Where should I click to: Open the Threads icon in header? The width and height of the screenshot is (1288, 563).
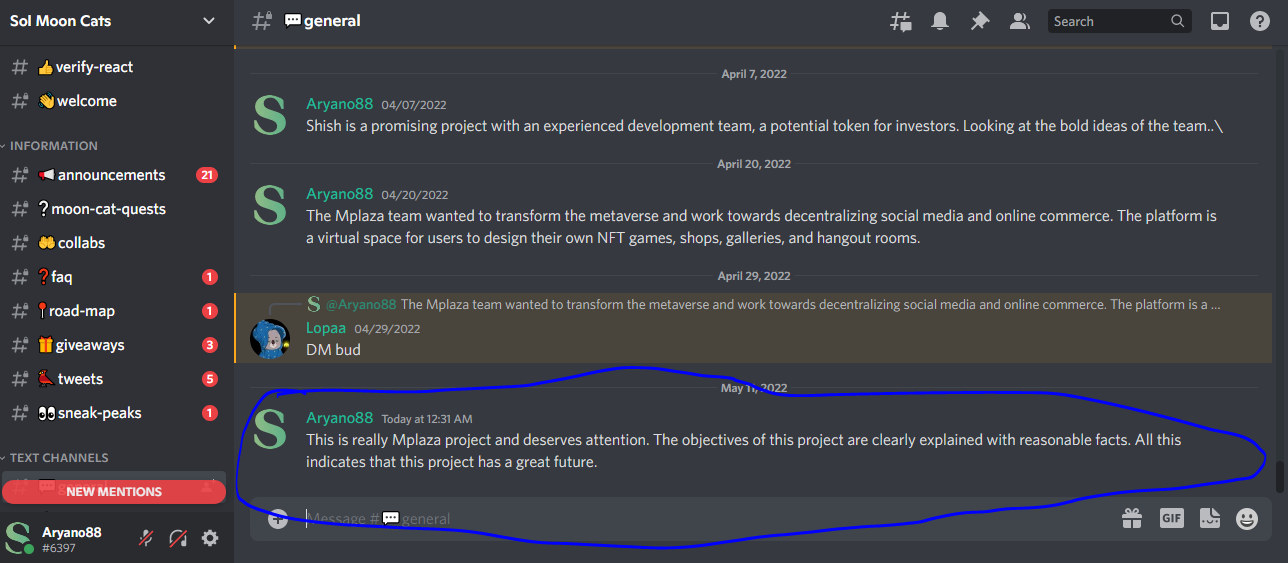[900, 21]
